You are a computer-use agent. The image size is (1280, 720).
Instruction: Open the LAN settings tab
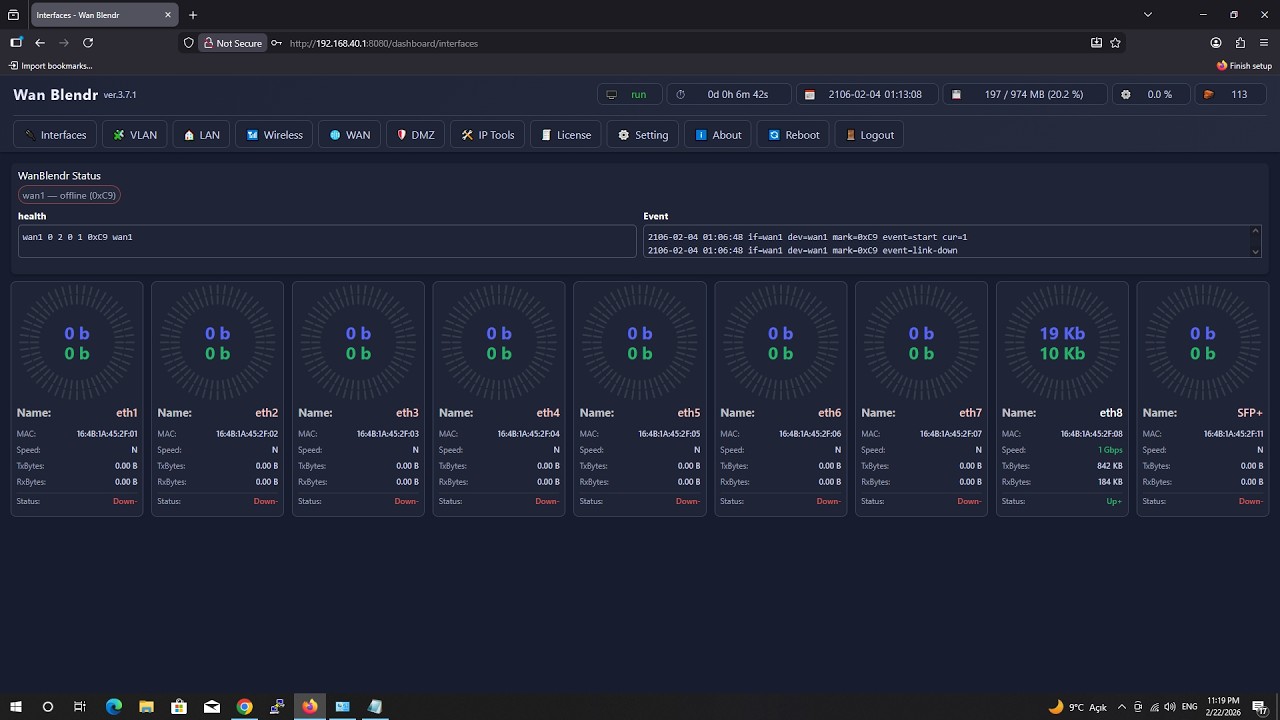coord(201,135)
